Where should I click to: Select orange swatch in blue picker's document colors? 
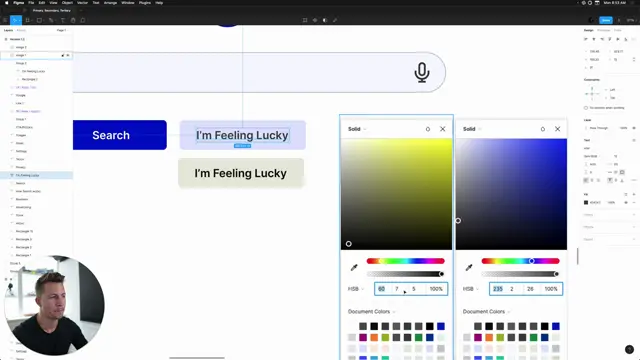click(x=489, y=338)
